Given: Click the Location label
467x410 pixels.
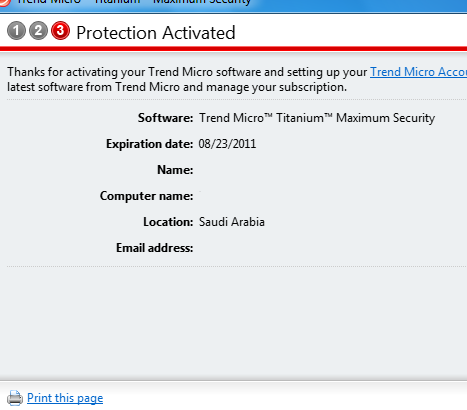Looking at the screenshot, I should (x=168, y=222).
